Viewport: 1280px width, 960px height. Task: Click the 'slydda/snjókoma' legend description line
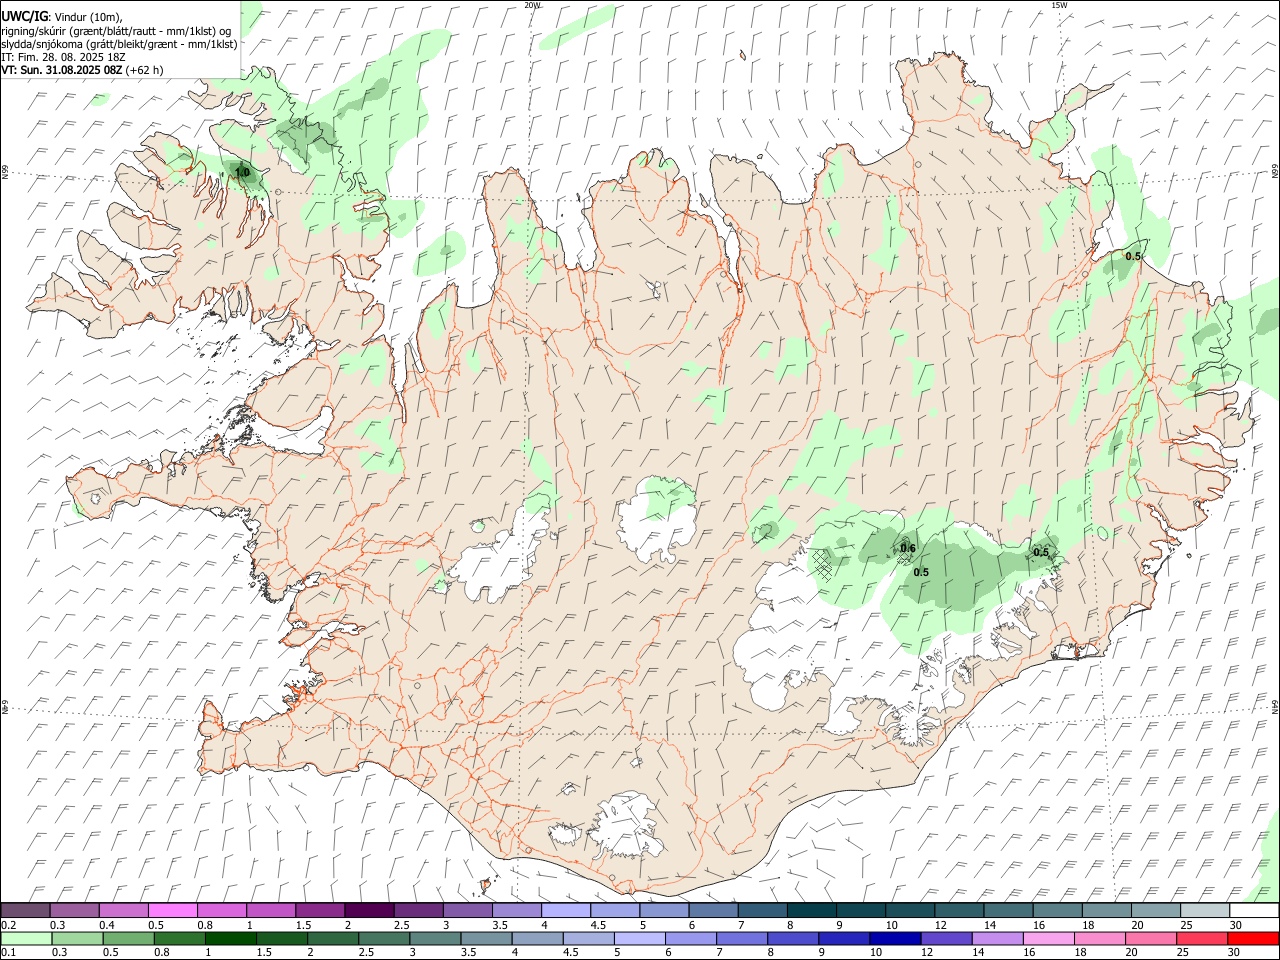point(119,44)
